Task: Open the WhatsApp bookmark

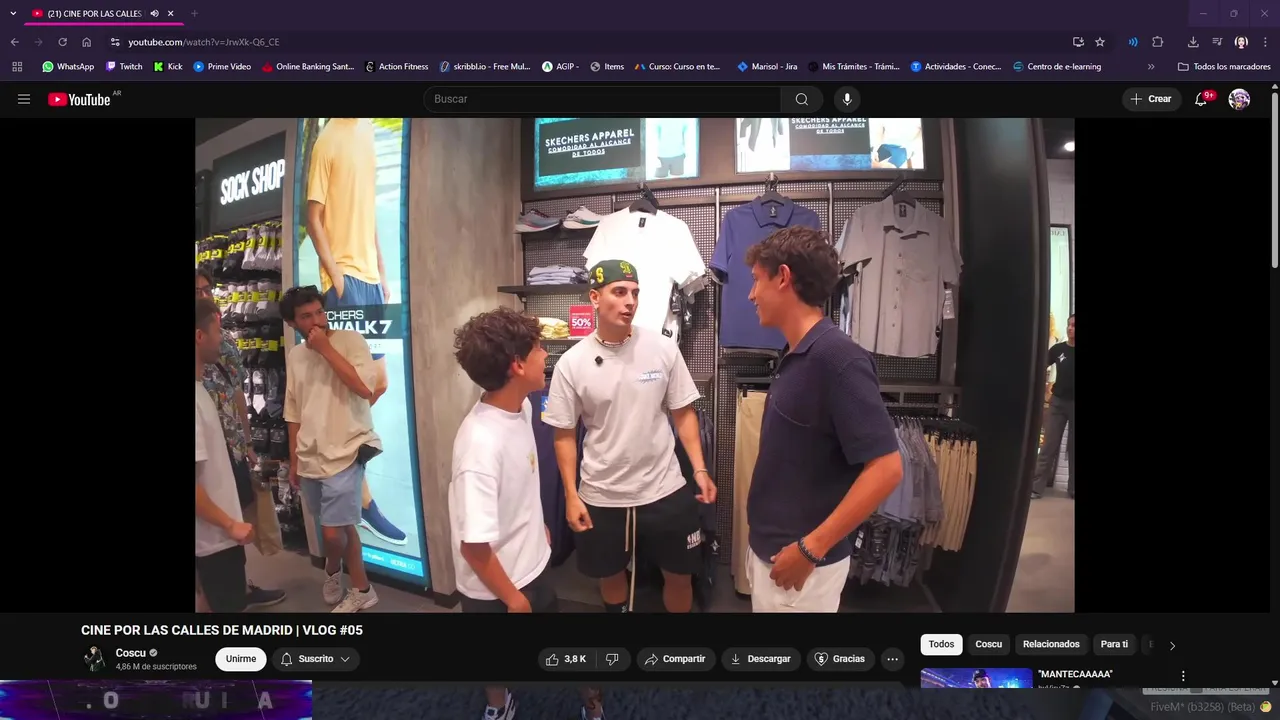Action: click(68, 67)
